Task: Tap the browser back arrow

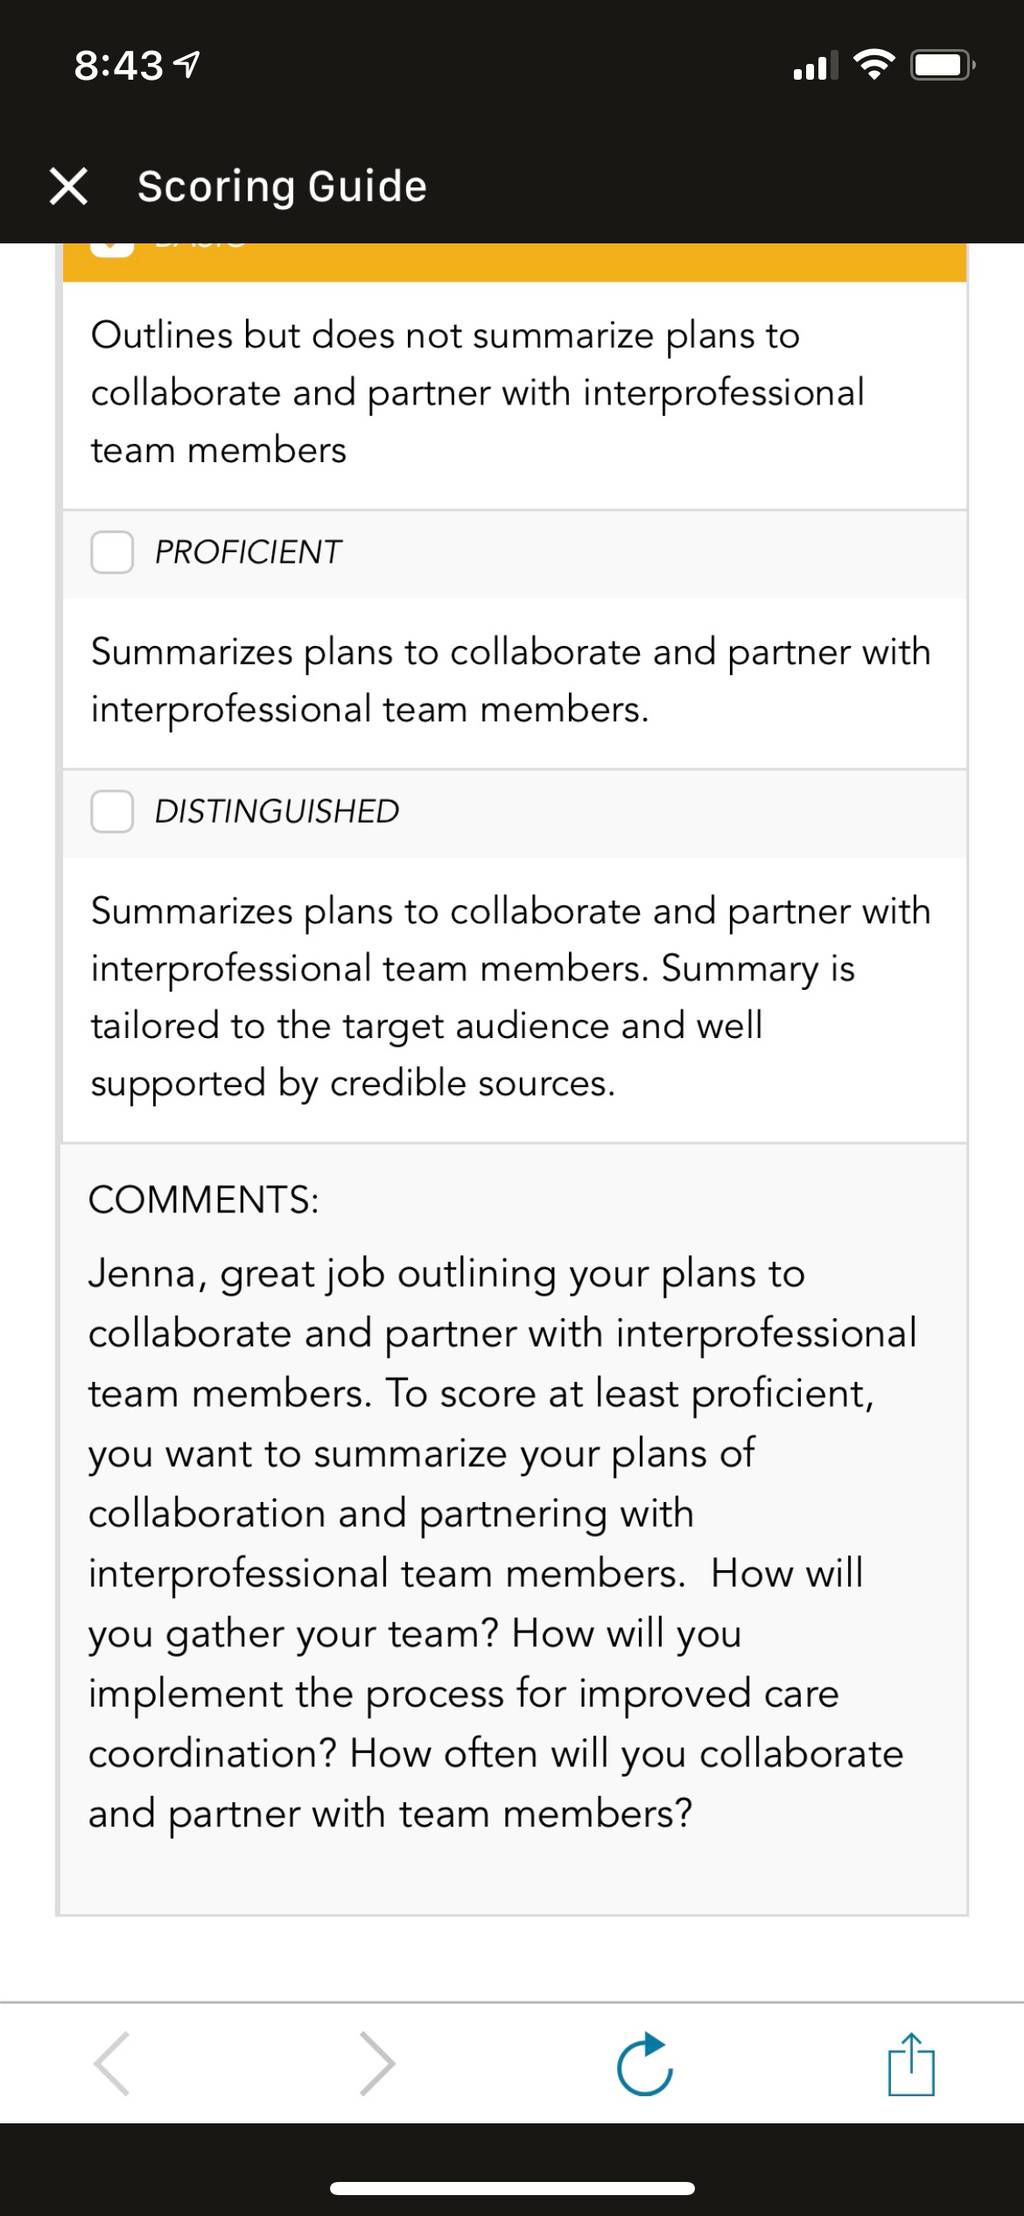Action: coord(111,2063)
